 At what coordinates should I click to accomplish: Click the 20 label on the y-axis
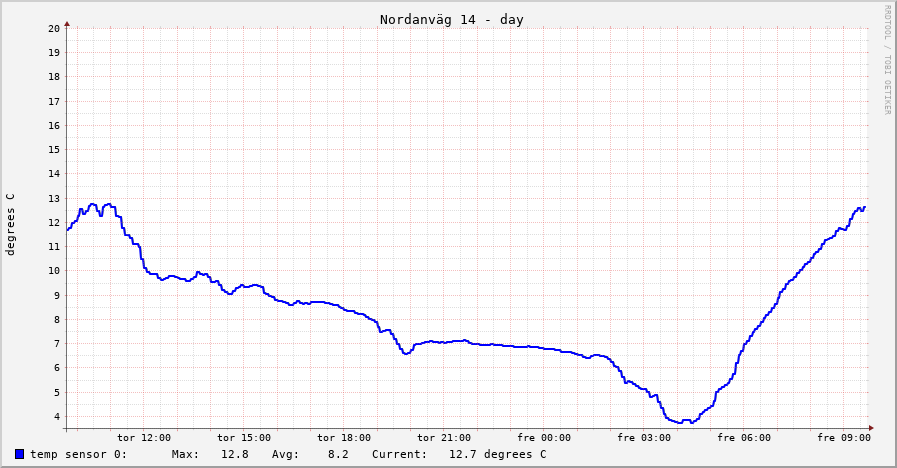[x=54, y=28]
